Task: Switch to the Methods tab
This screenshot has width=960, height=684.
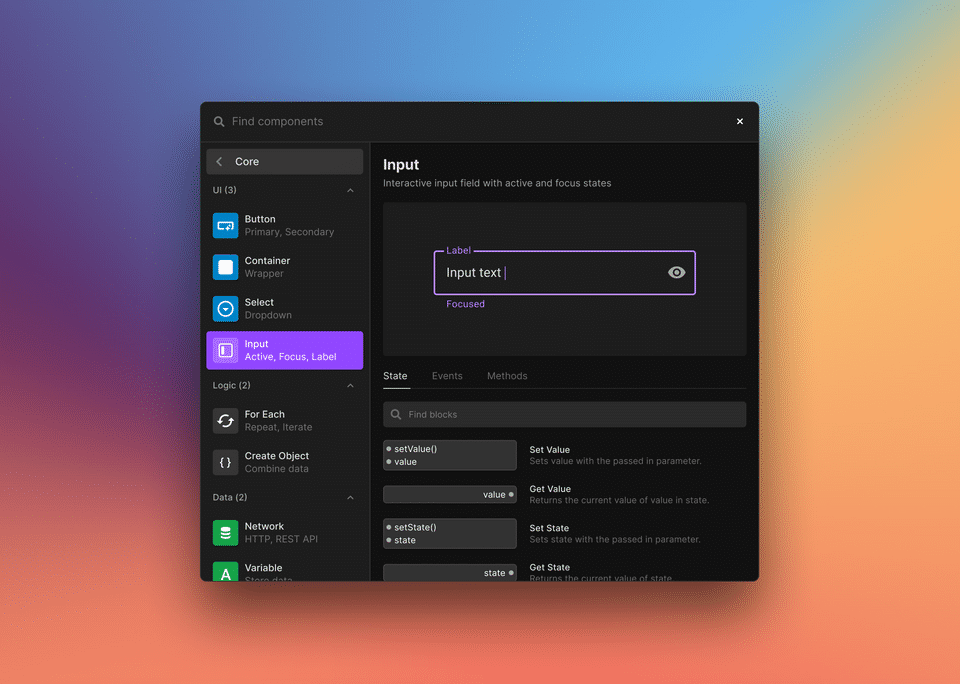Action: tap(507, 376)
